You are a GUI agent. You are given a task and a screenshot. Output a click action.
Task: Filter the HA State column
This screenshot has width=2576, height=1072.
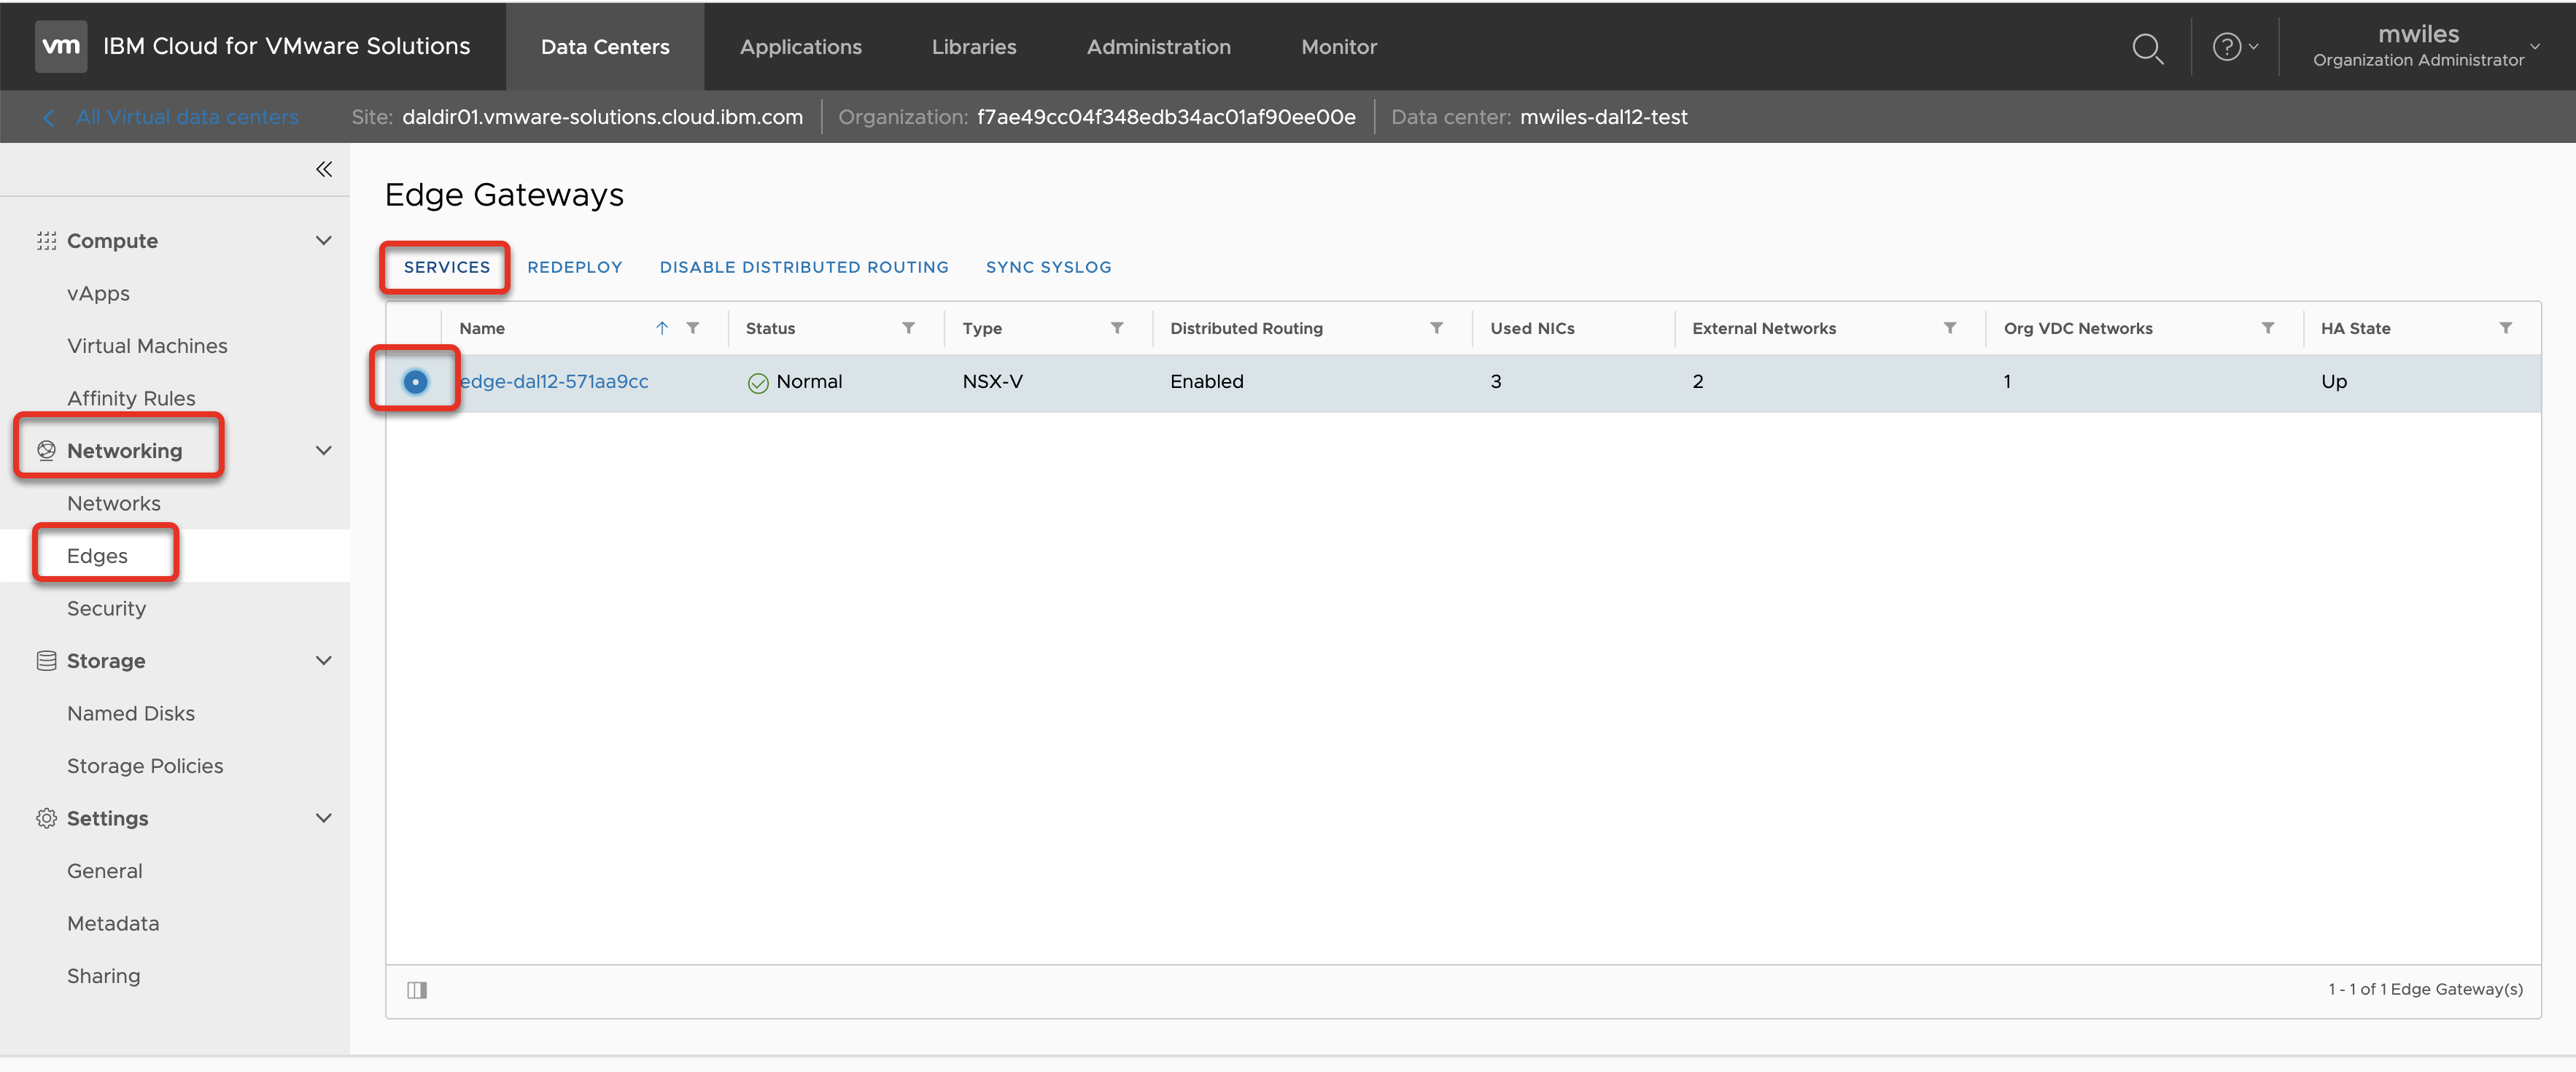2505,328
